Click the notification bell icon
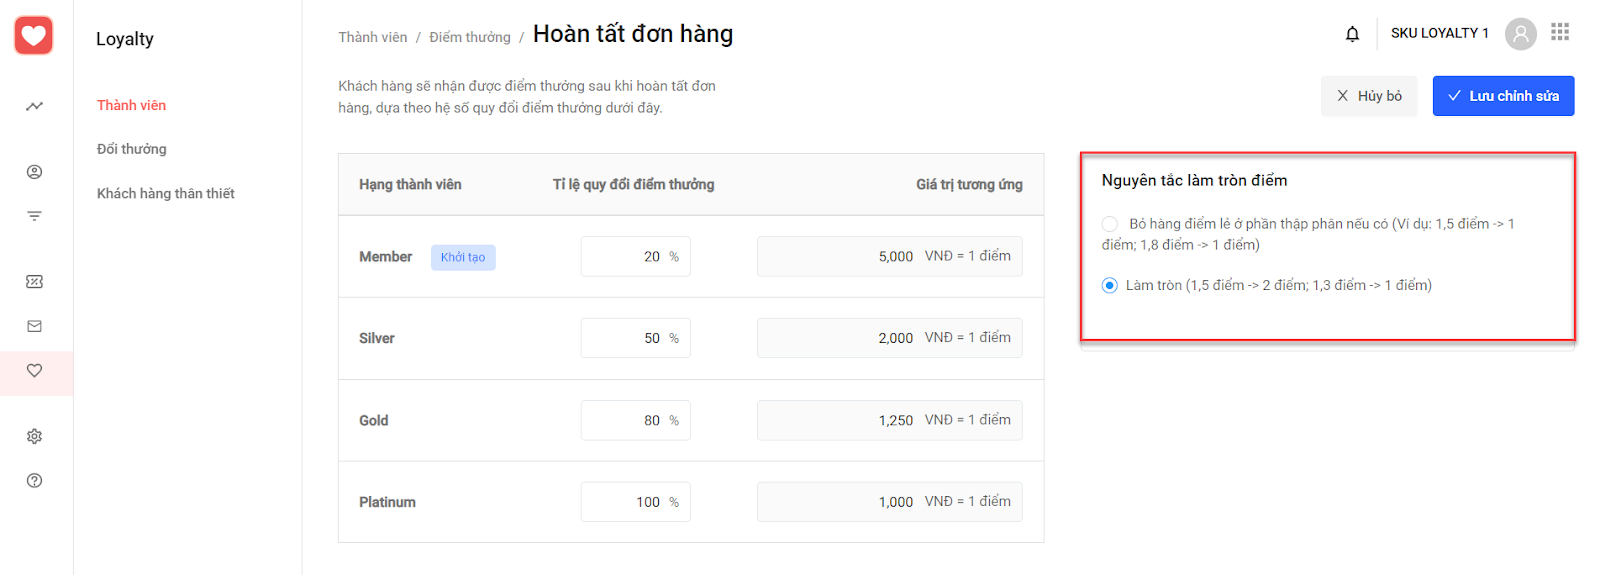The image size is (1600, 575). pos(1352,34)
